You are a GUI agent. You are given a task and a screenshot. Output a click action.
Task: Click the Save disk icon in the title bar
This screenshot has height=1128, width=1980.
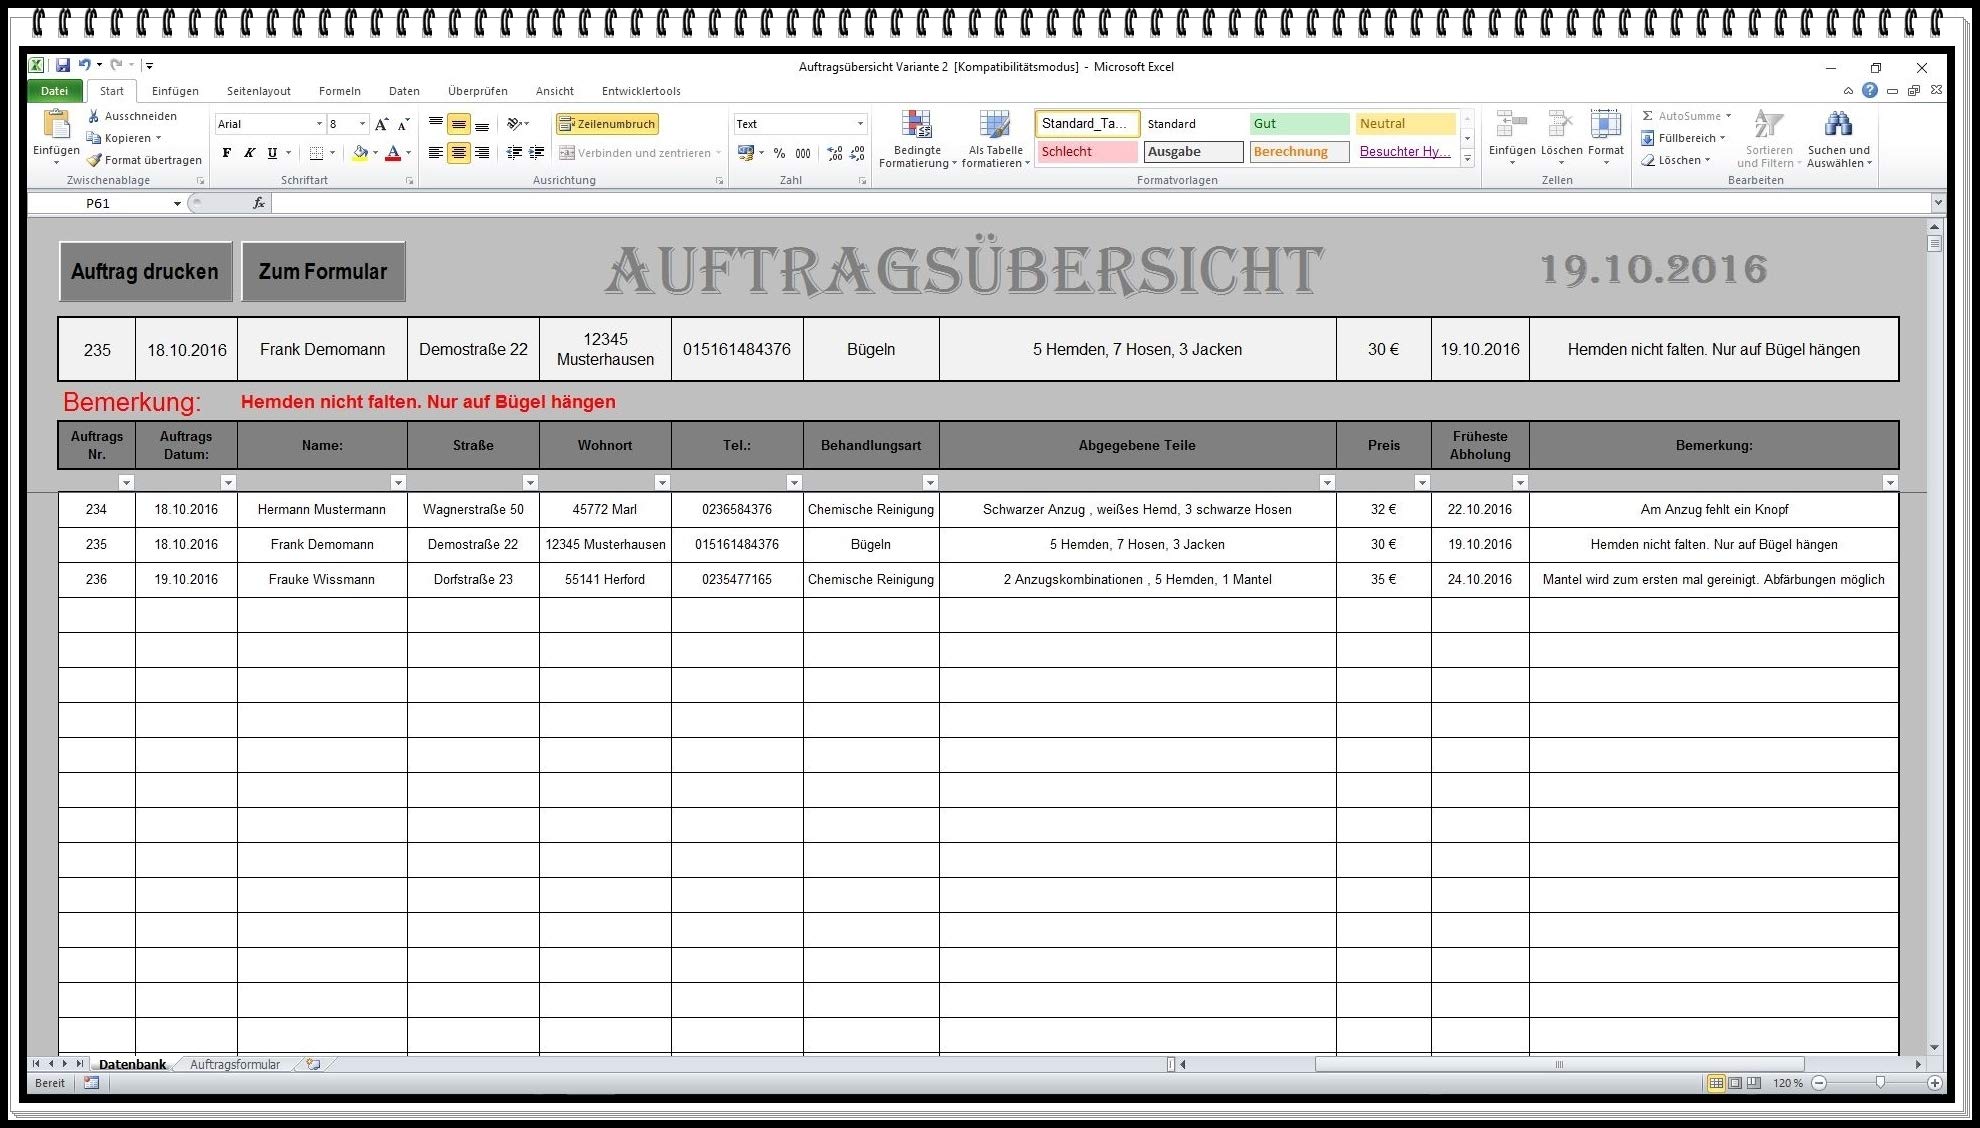(x=62, y=65)
